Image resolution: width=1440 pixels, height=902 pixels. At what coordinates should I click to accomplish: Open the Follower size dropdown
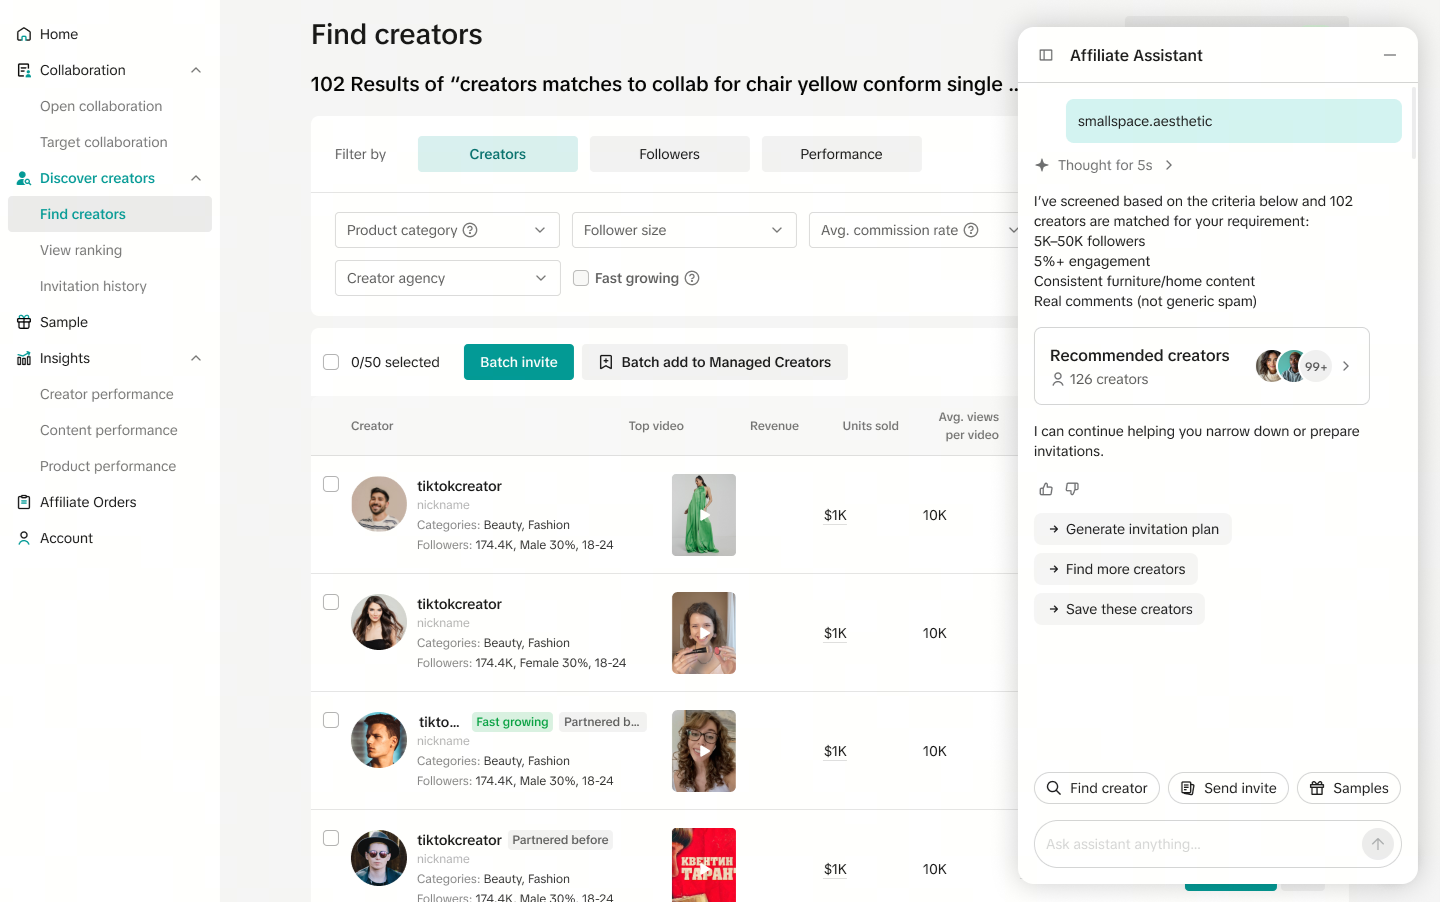click(684, 230)
